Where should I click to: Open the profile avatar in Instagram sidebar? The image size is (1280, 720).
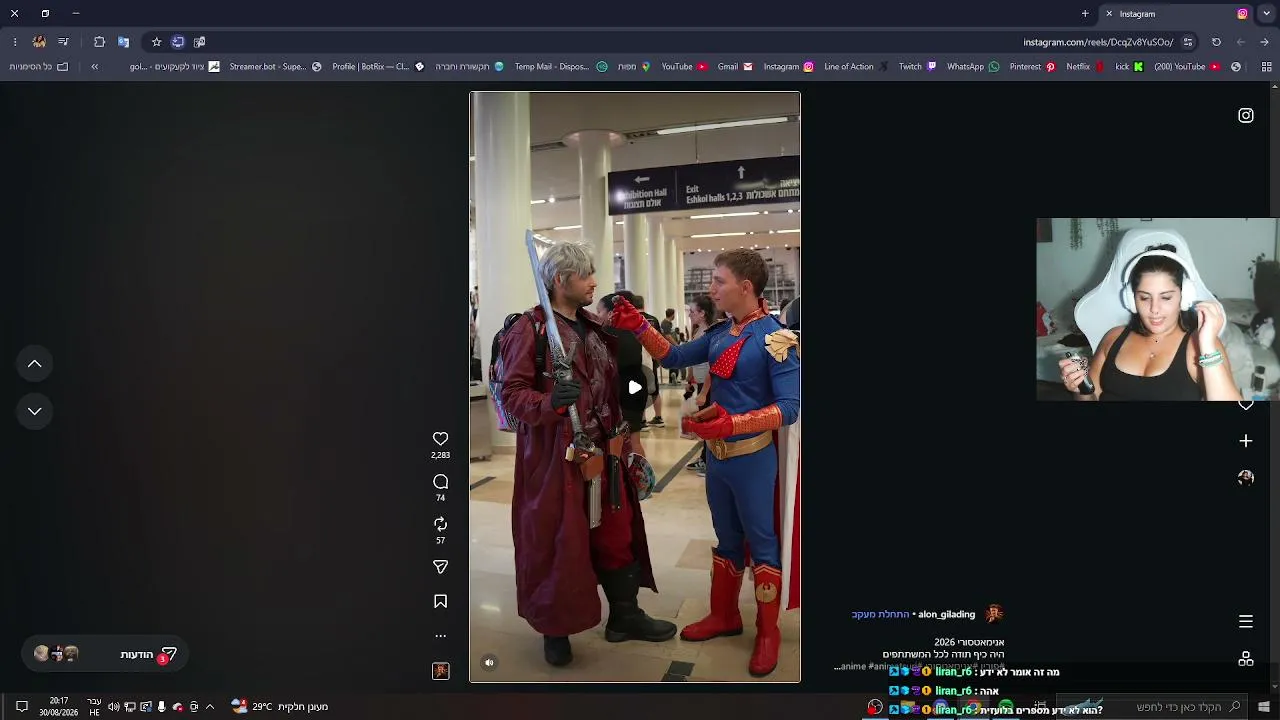(x=1246, y=478)
